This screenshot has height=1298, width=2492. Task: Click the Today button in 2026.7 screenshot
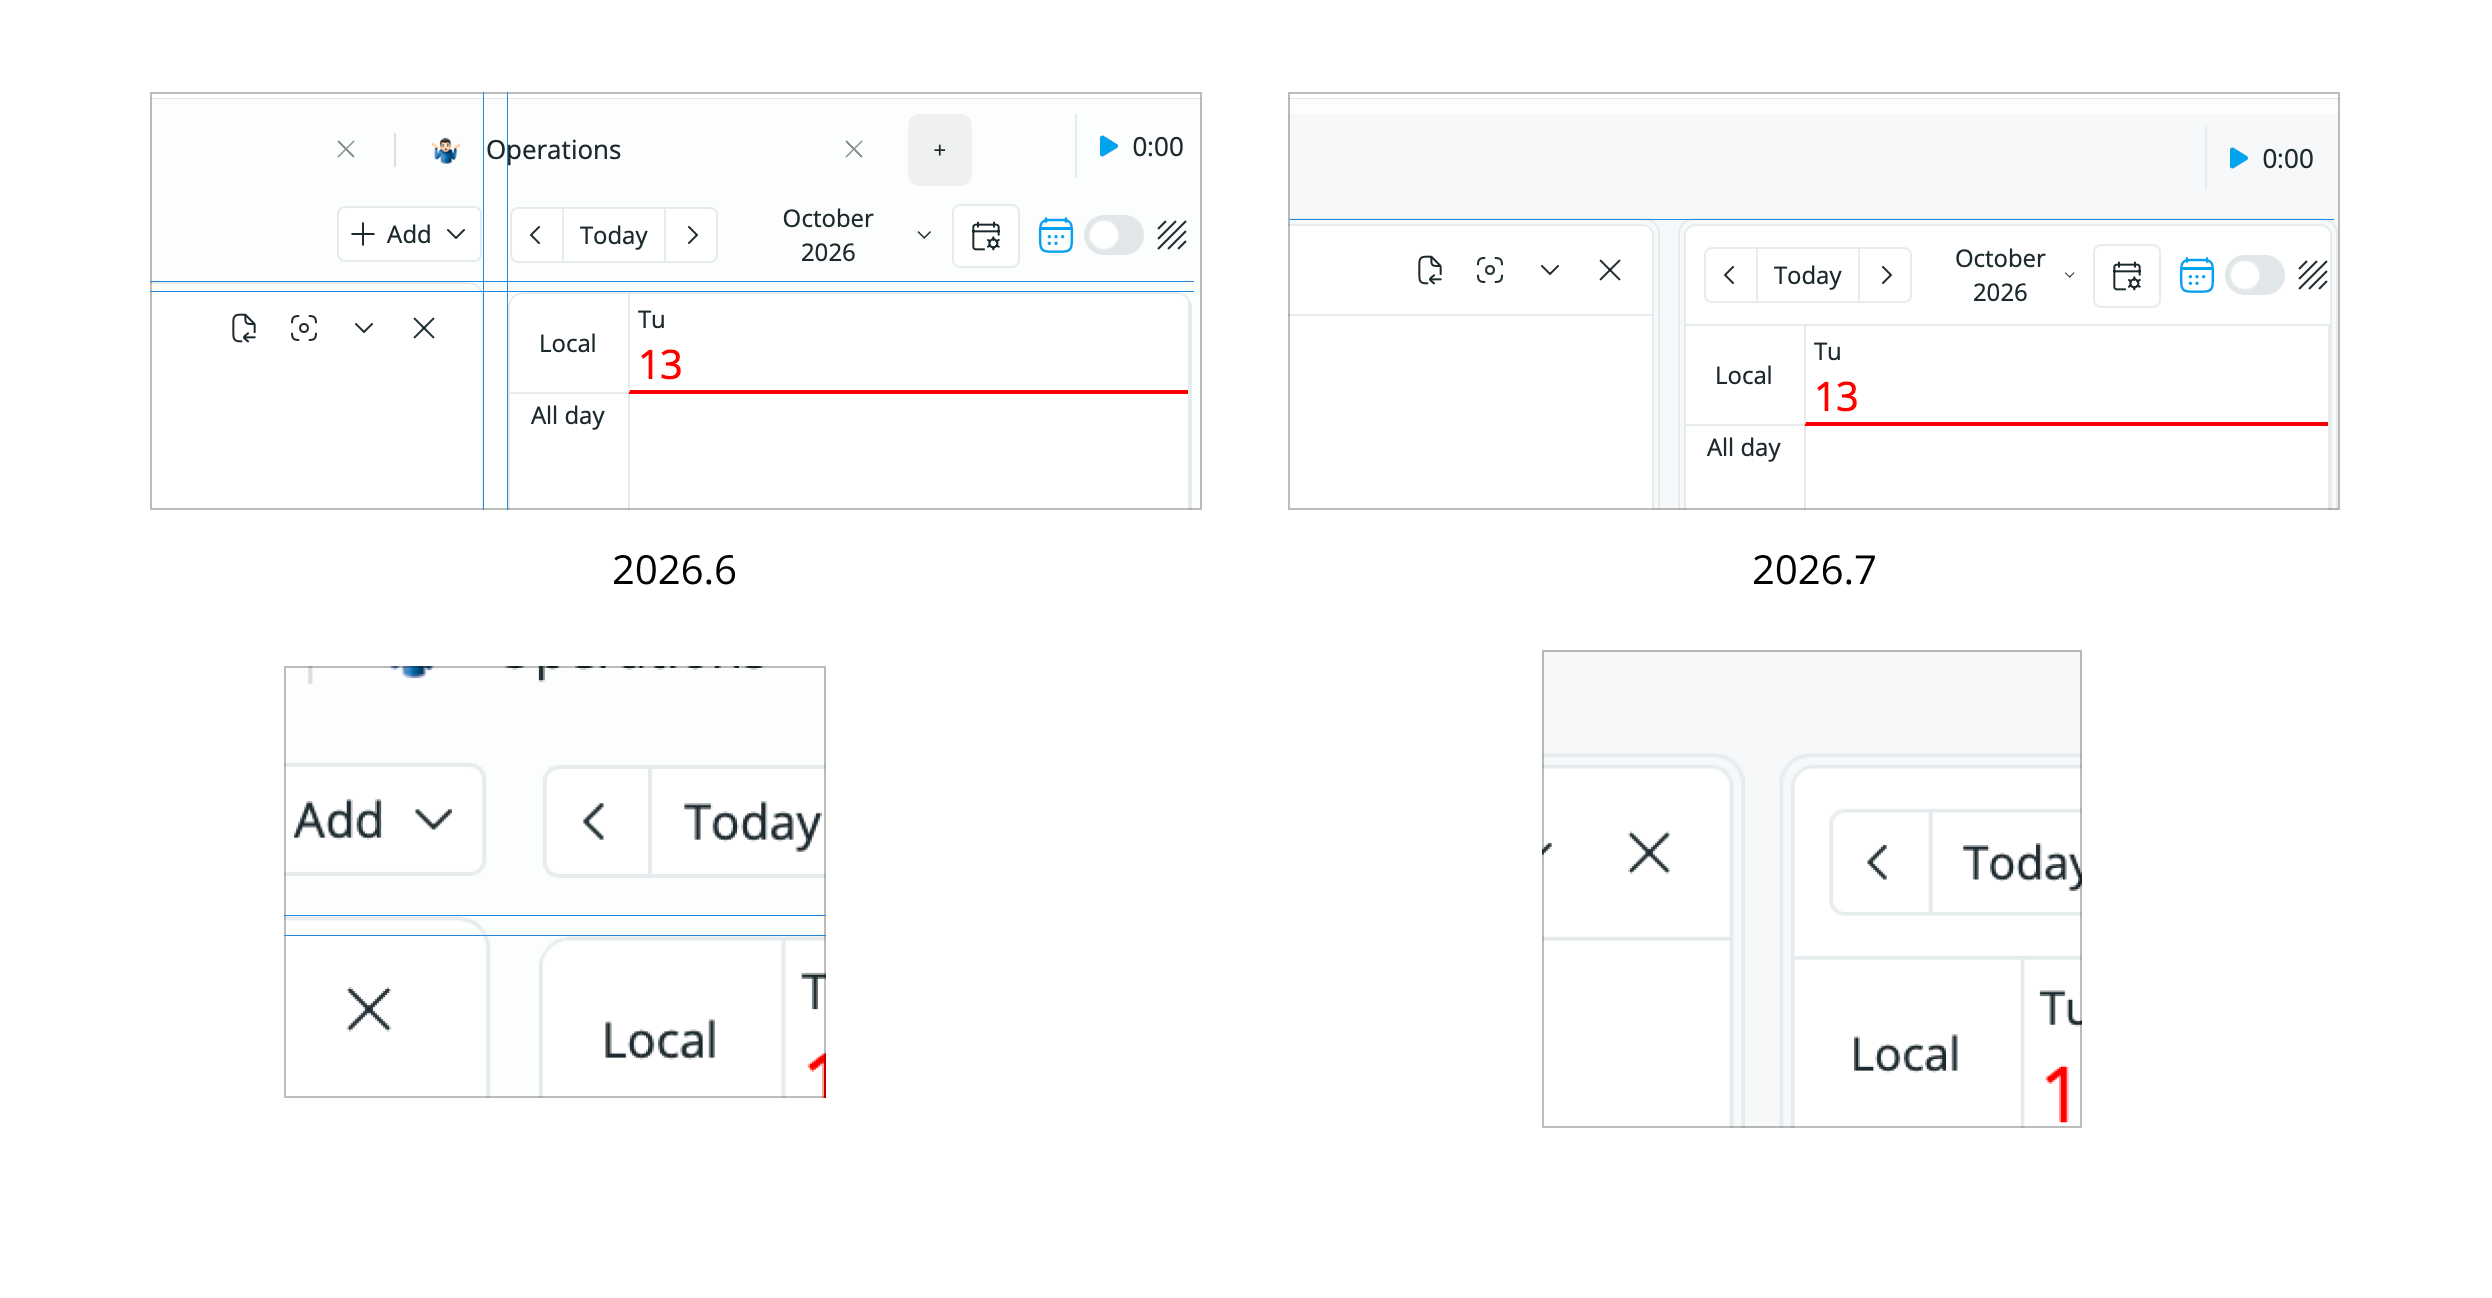click(1808, 275)
